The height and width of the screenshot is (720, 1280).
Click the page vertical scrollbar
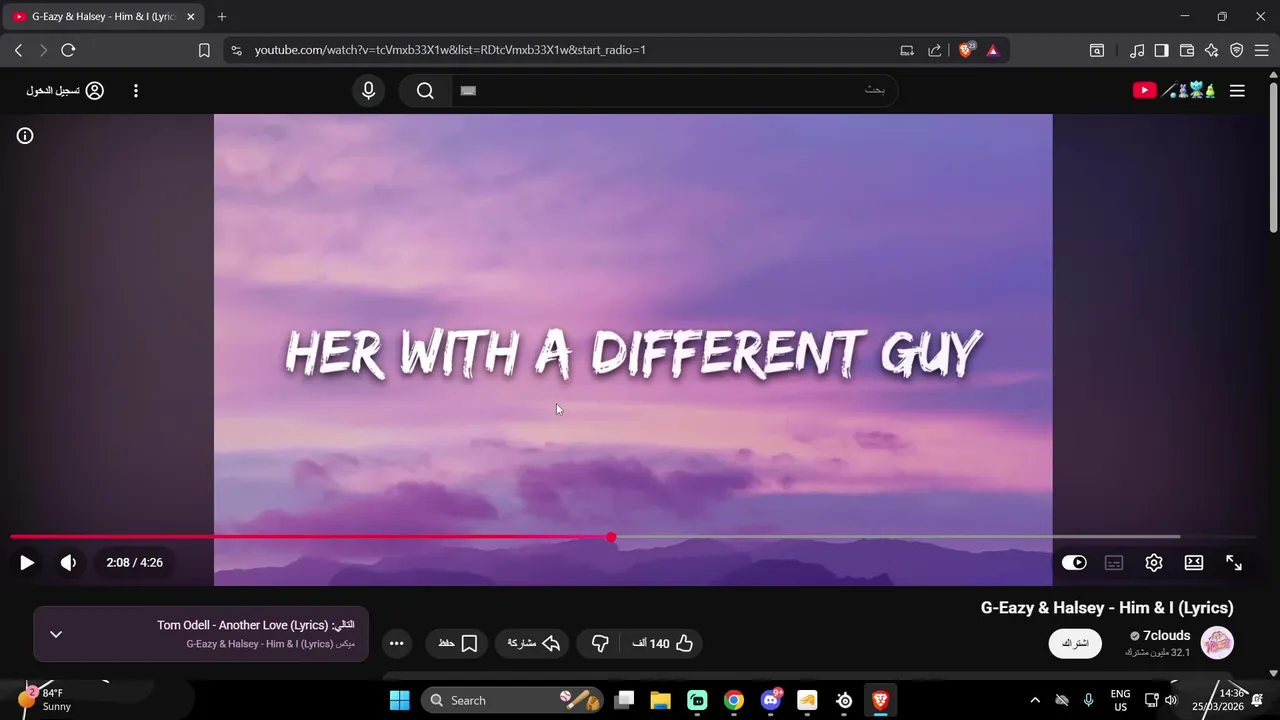pos(1273,155)
